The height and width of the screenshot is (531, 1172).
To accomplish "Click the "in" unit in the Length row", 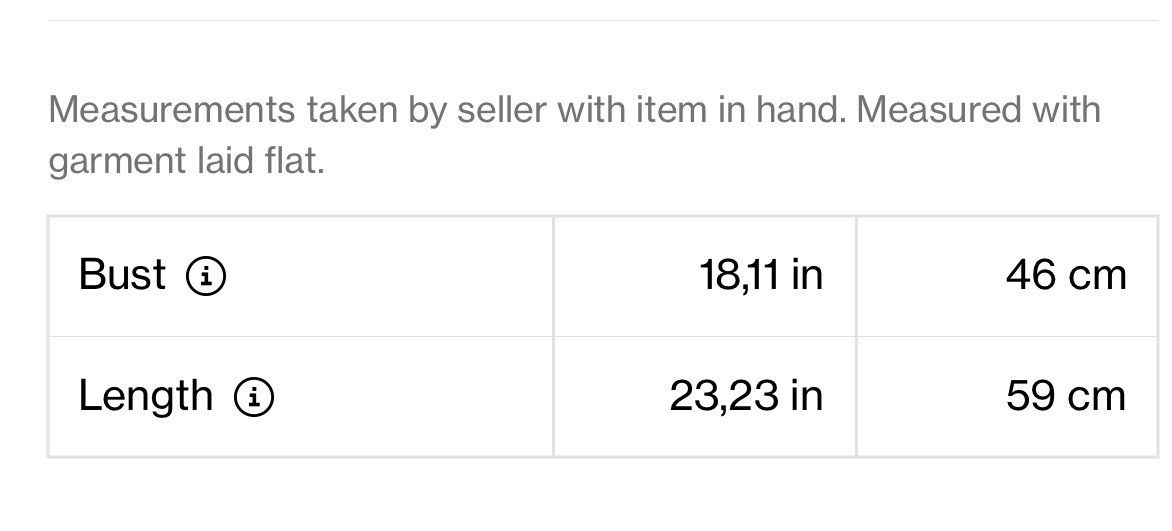I will [x=806, y=396].
